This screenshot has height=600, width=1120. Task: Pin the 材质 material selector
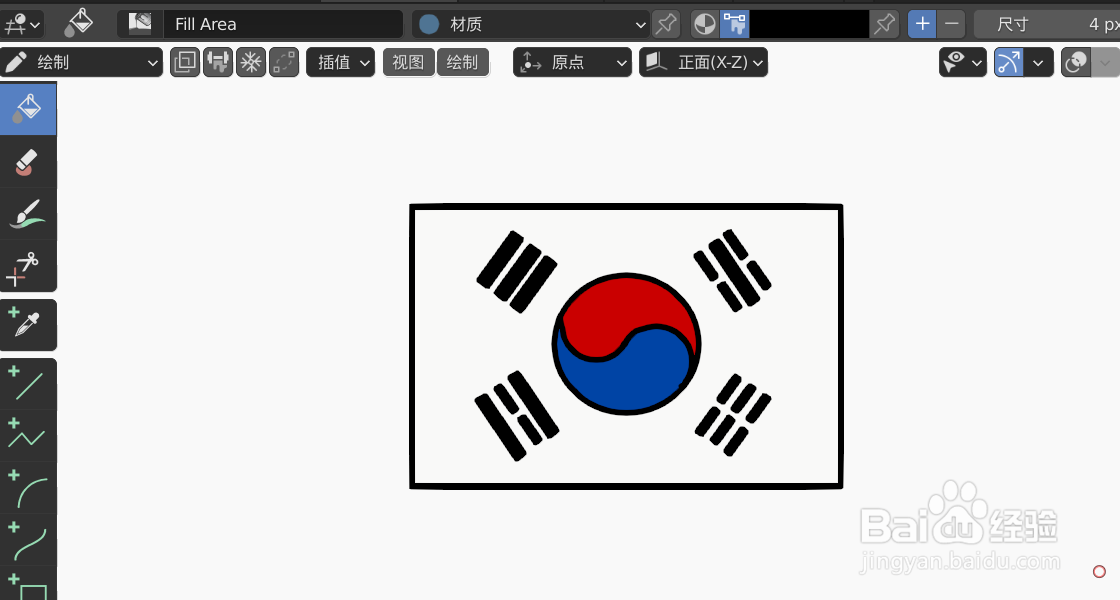[x=666, y=23]
